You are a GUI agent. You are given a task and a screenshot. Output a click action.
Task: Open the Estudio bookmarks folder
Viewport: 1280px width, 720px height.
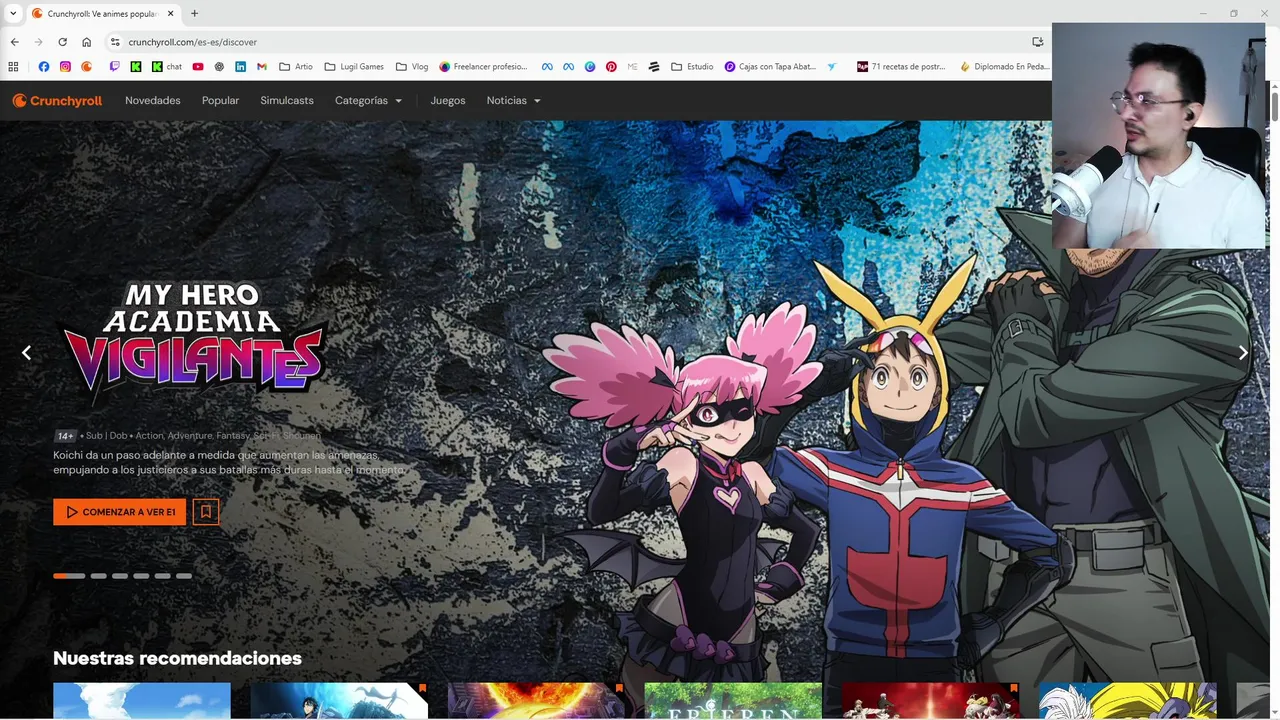[692, 67]
